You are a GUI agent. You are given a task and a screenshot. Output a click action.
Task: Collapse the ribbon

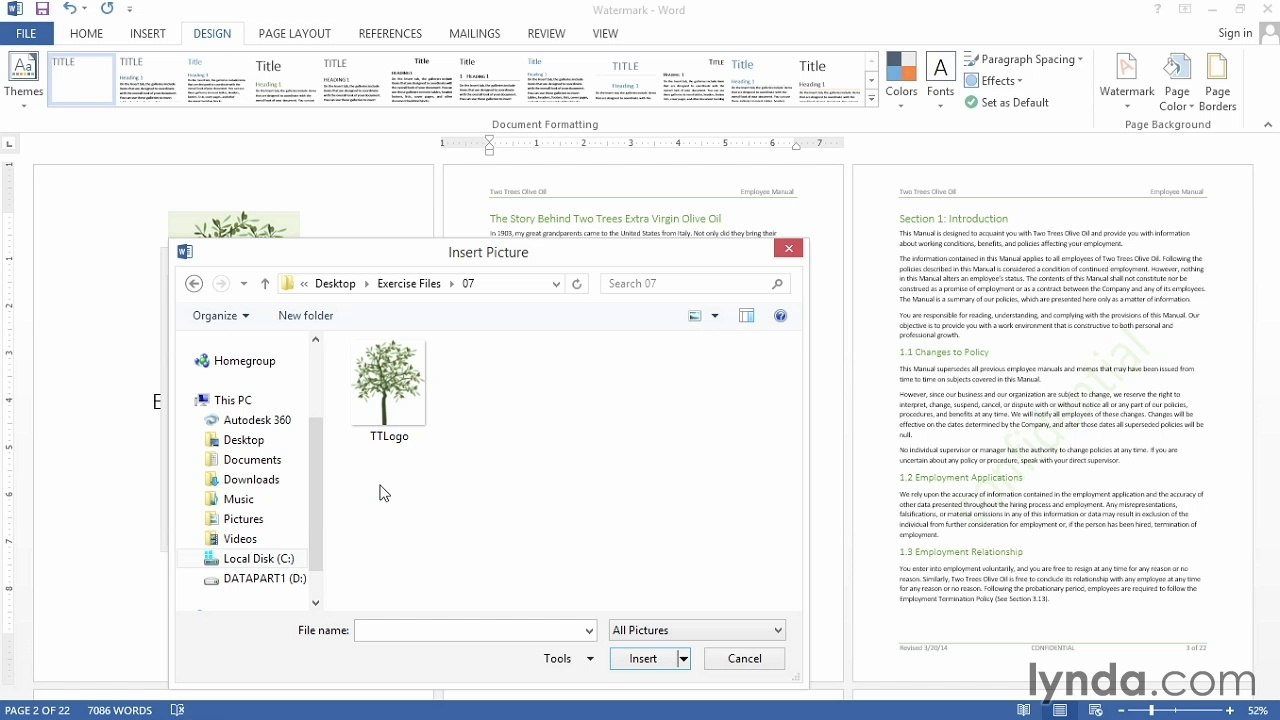[1268, 125]
